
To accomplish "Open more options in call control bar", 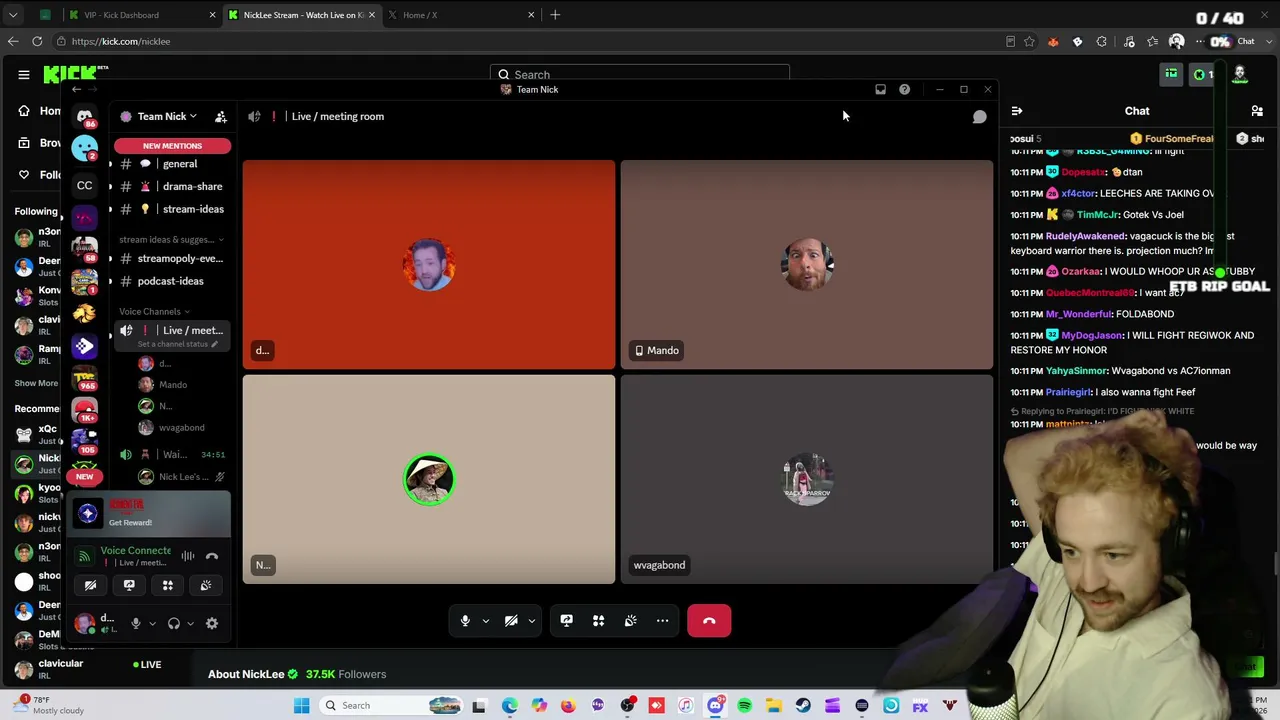I will pos(662,621).
